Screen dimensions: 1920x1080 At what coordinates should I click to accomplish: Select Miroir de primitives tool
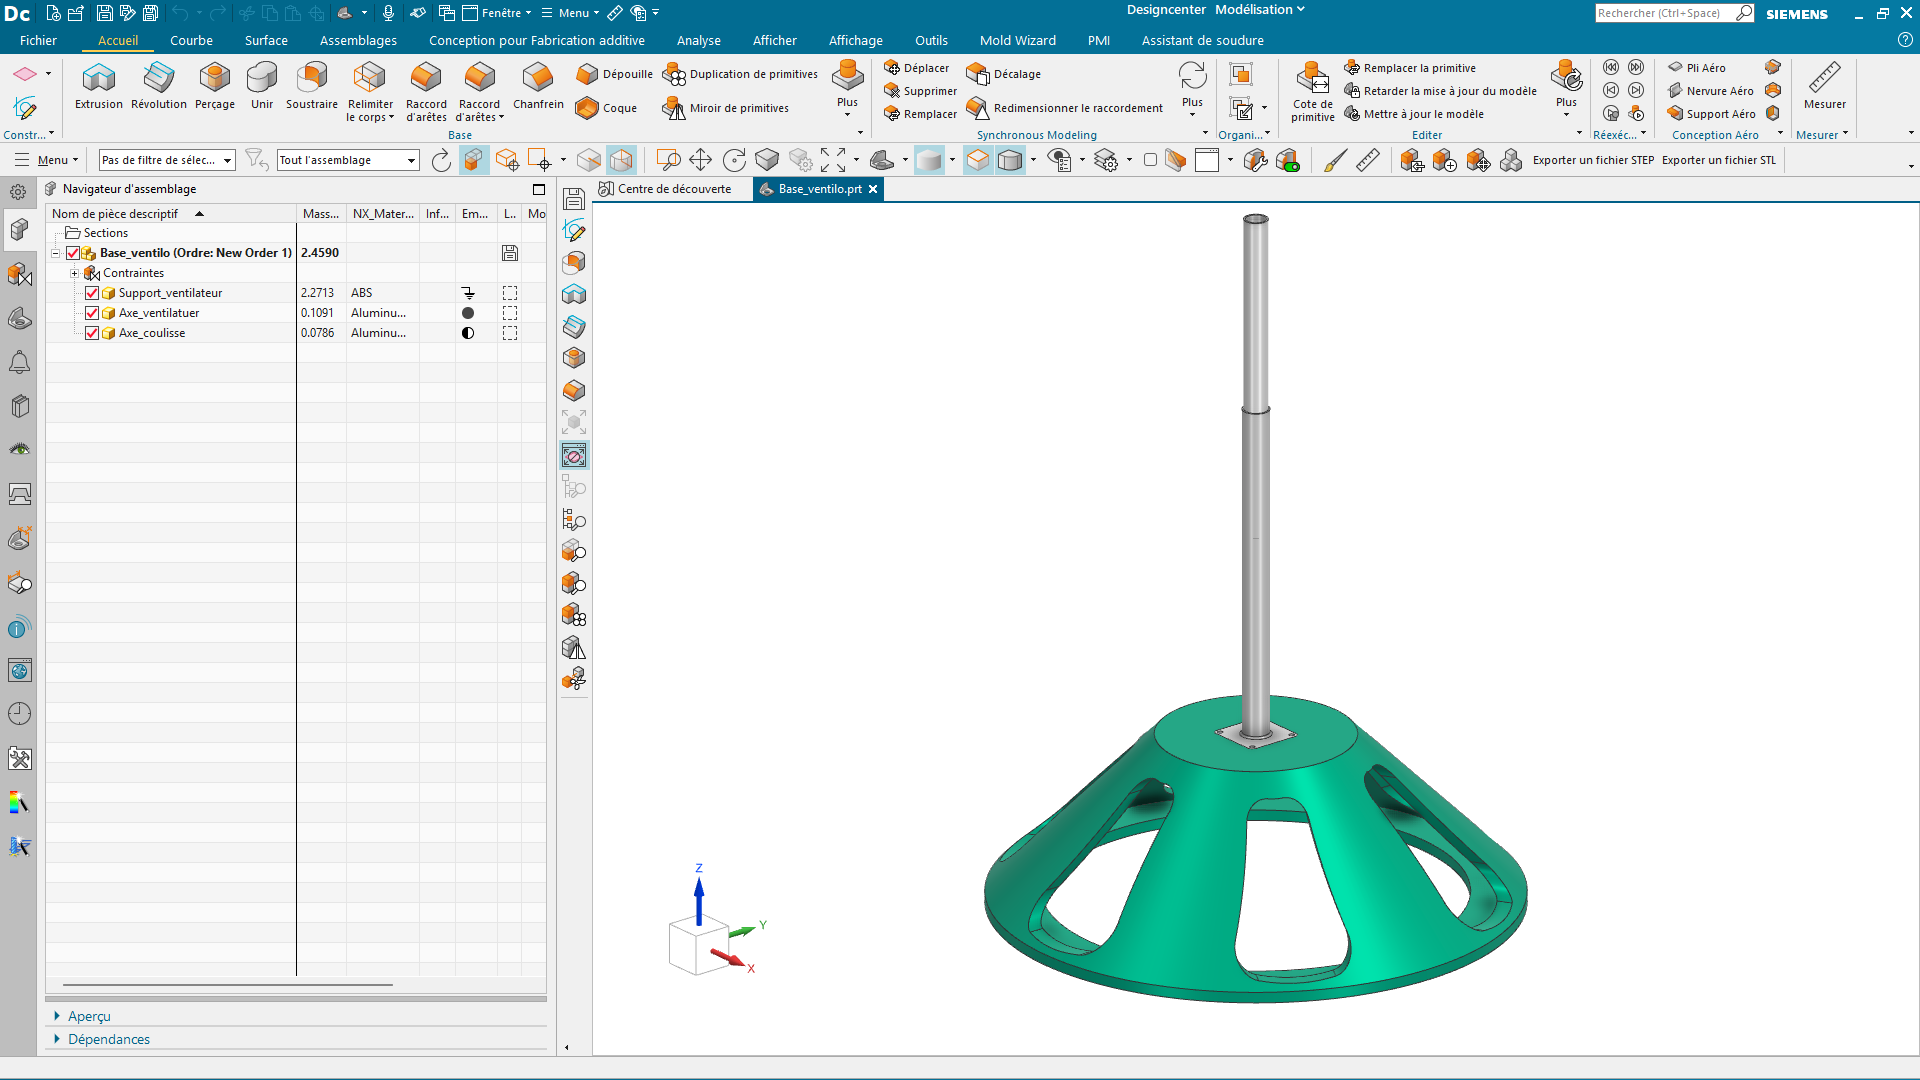[726, 108]
